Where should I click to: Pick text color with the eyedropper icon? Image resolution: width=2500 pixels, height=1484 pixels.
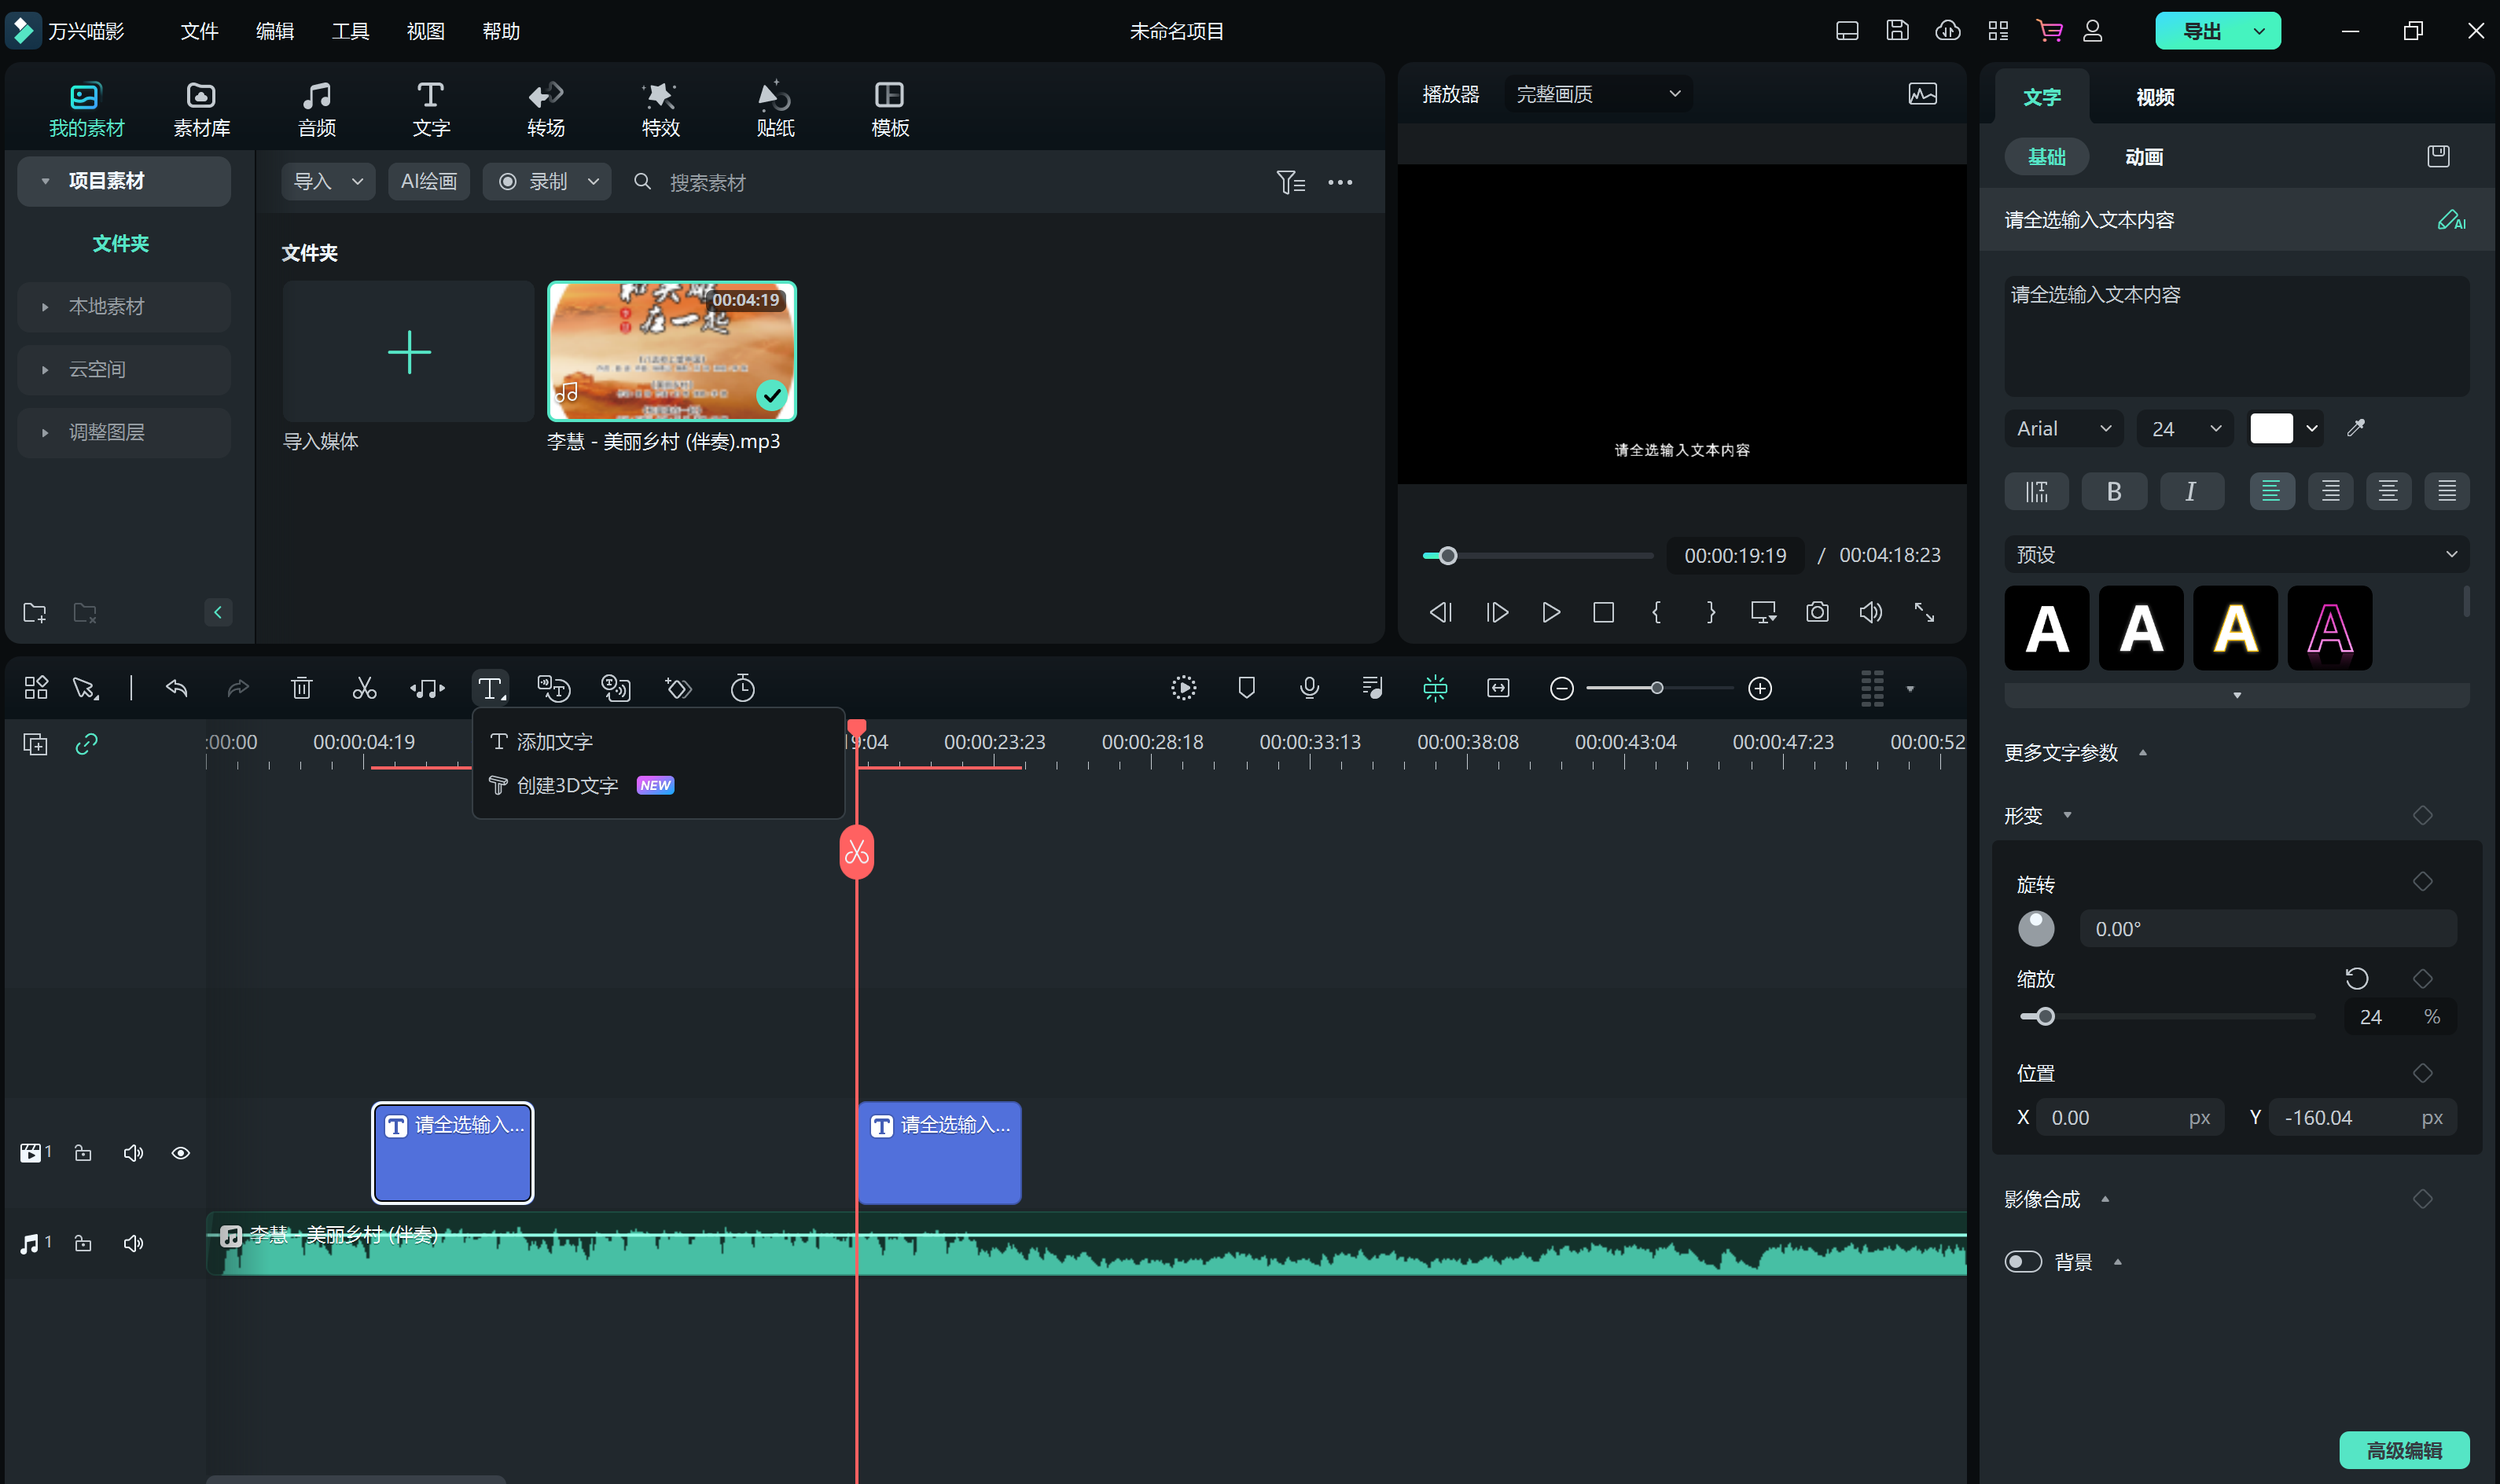click(2356, 428)
